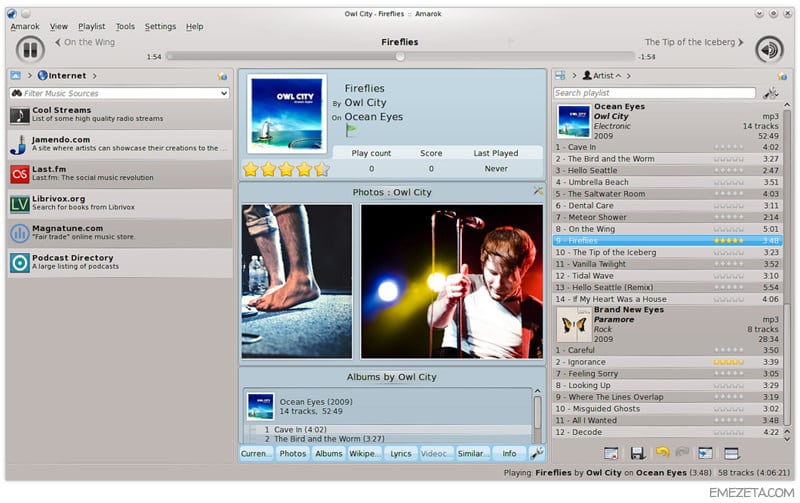Switch to the Lyrics applet tab
Screen dimensions: 800x503
tap(401, 453)
